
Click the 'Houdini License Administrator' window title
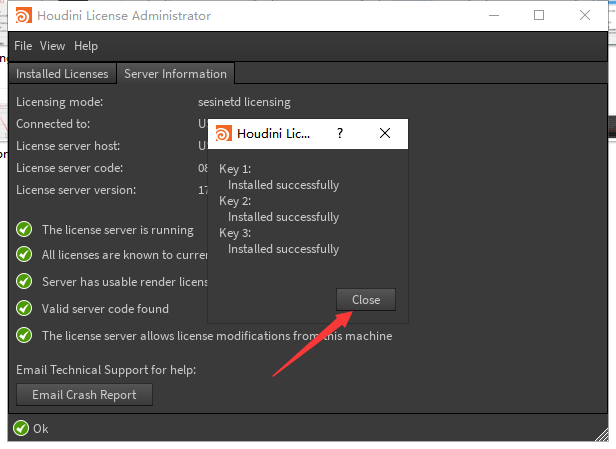124,16
